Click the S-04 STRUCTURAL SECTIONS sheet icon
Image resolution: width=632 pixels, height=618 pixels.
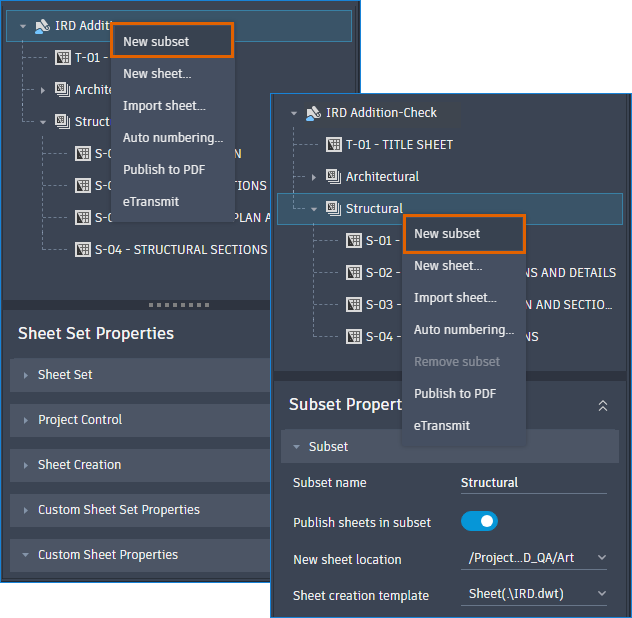83,250
